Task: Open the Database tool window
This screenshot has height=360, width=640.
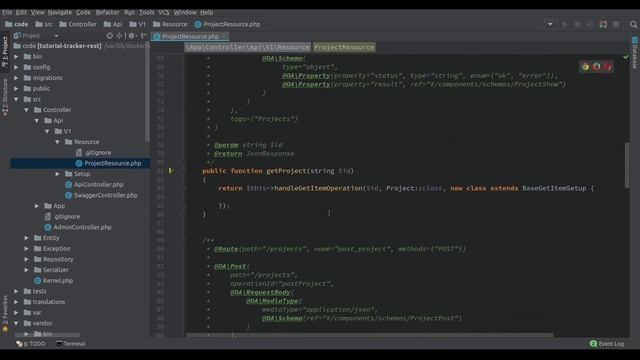Action: [635, 53]
